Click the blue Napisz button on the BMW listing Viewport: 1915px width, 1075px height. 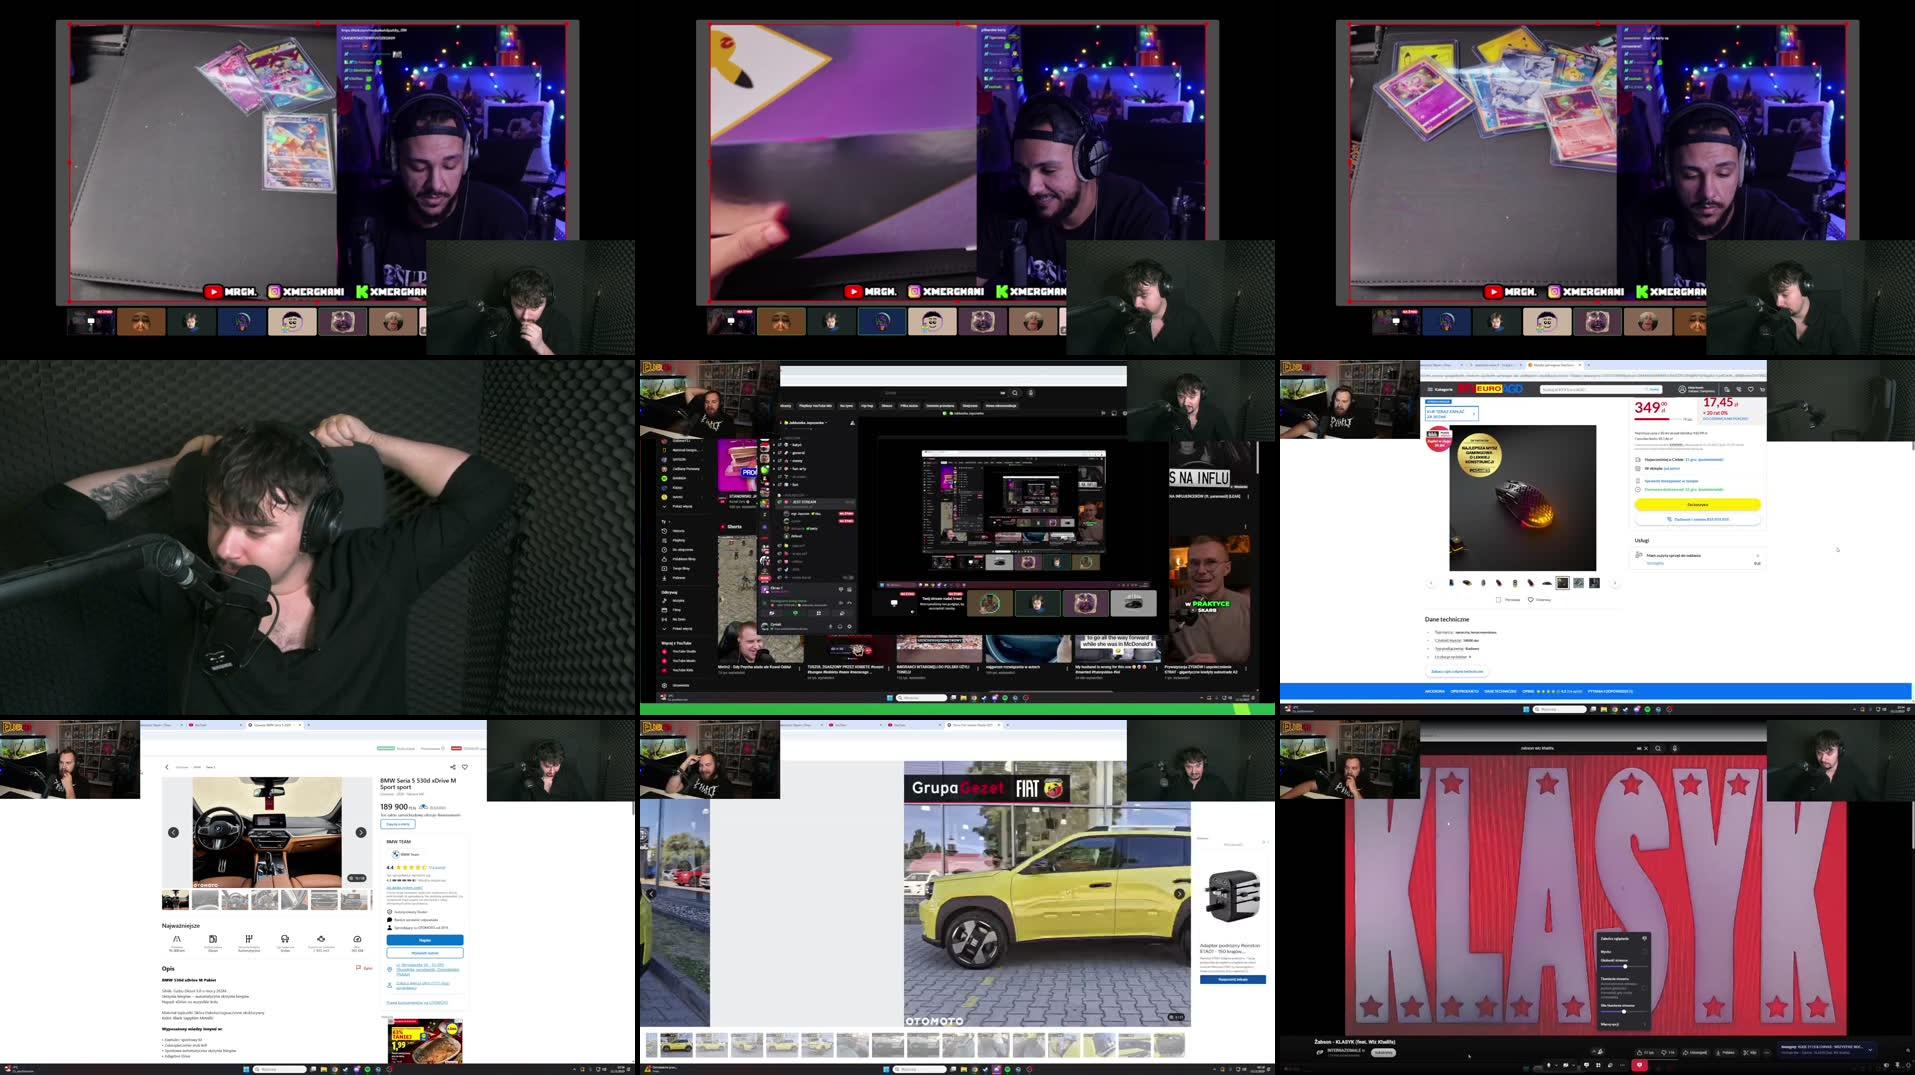pyautogui.click(x=425, y=940)
